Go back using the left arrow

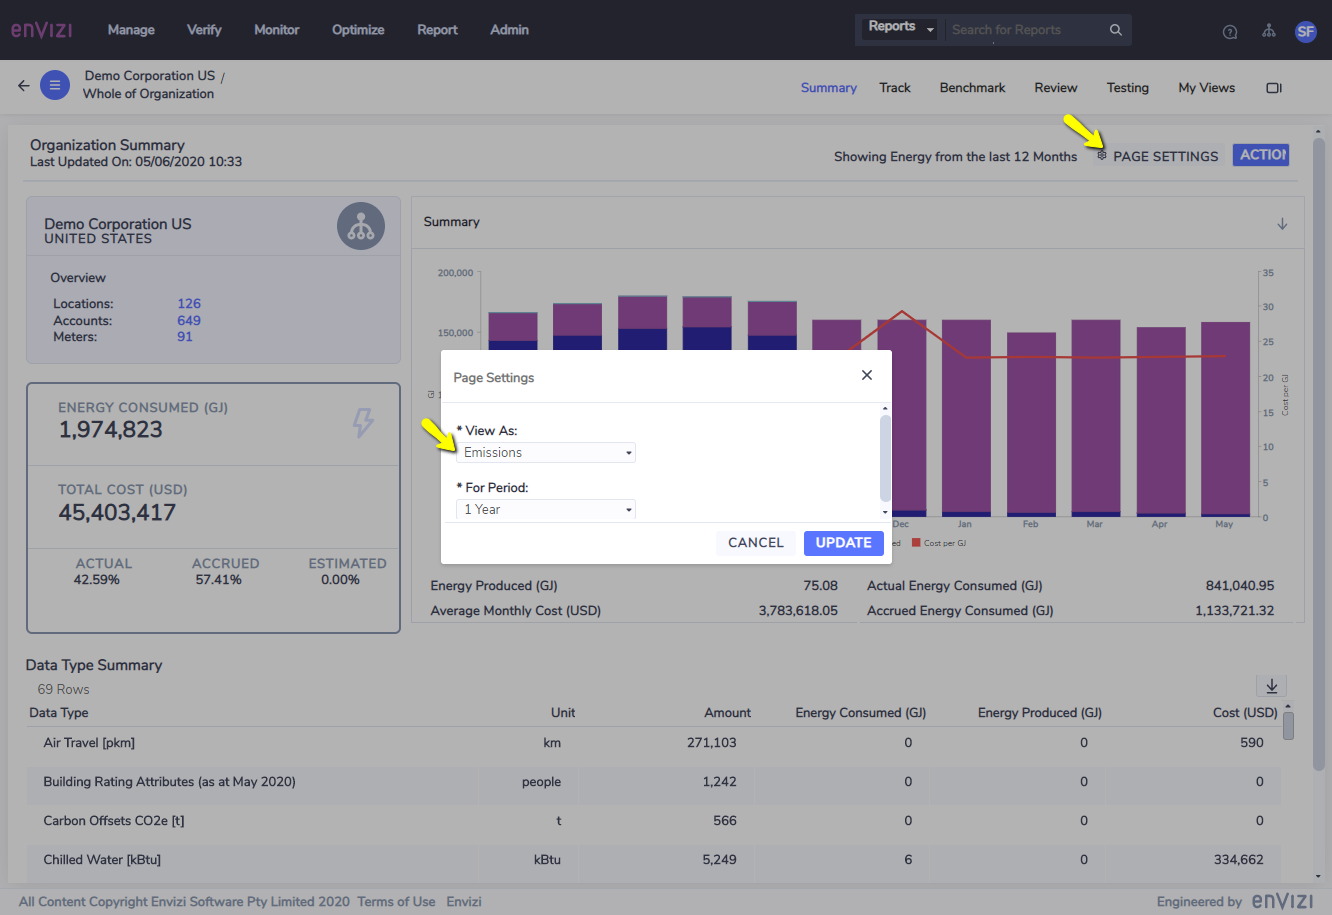tap(24, 85)
